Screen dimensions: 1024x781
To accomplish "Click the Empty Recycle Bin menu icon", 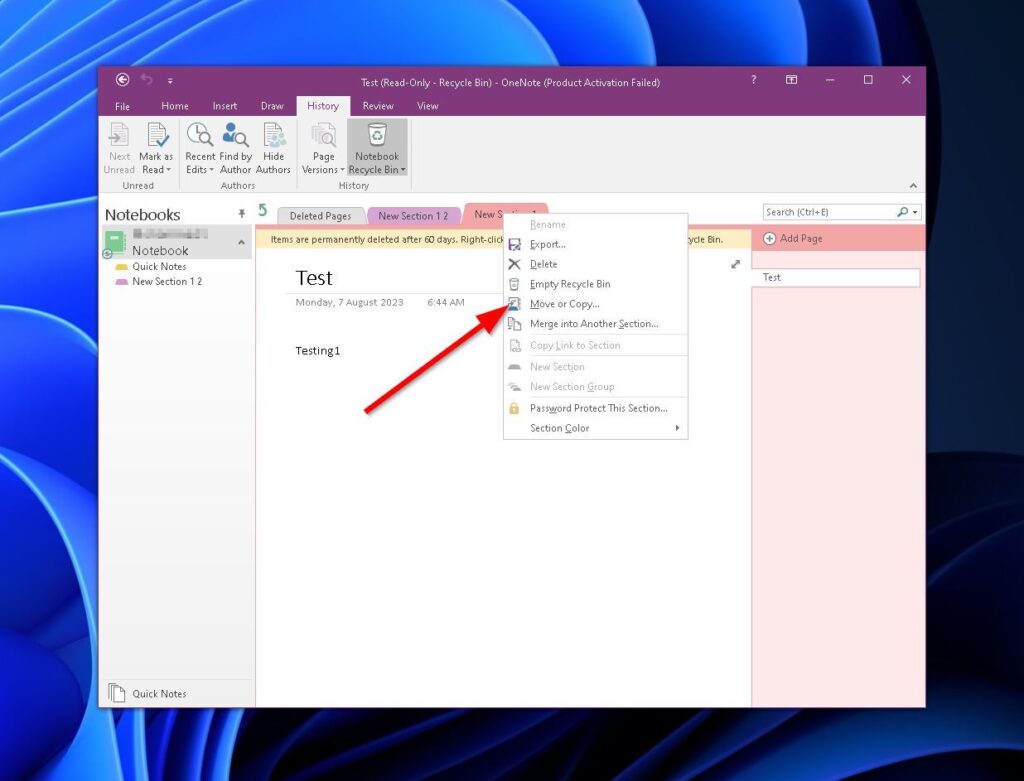I will coord(514,284).
